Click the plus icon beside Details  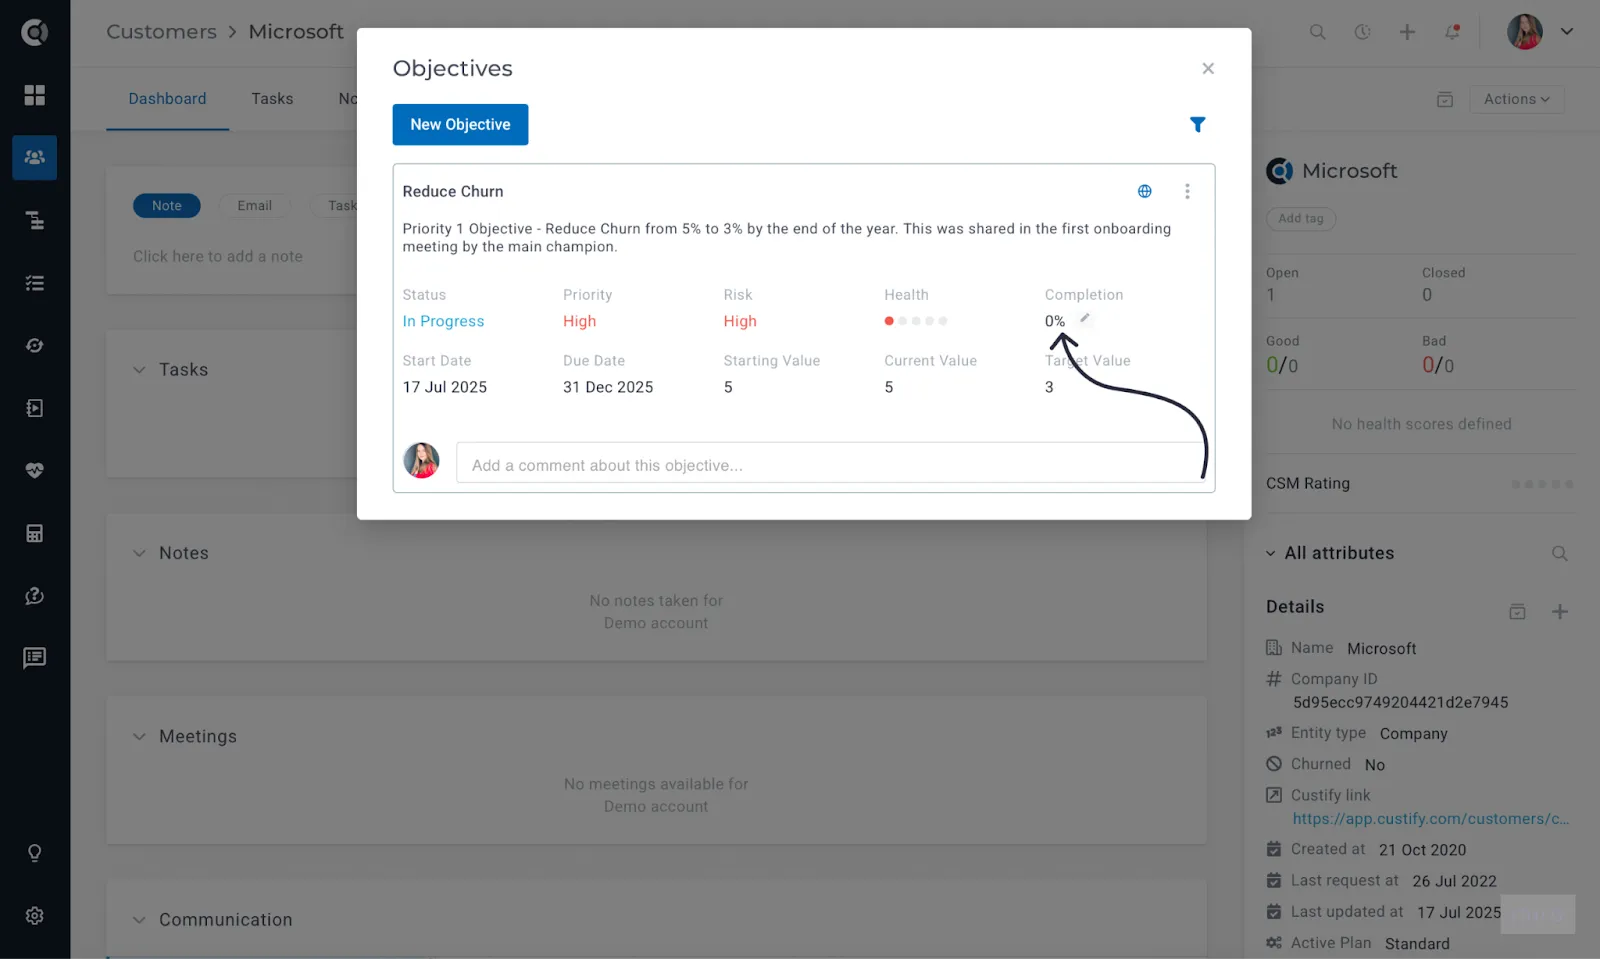[x=1559, y=611]
